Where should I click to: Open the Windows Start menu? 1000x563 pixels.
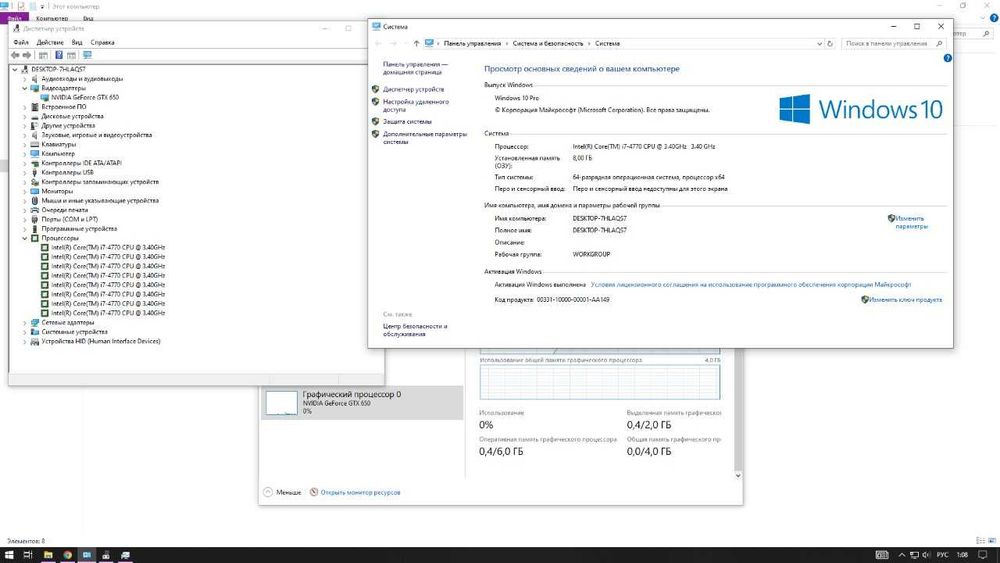click(10, 555)
